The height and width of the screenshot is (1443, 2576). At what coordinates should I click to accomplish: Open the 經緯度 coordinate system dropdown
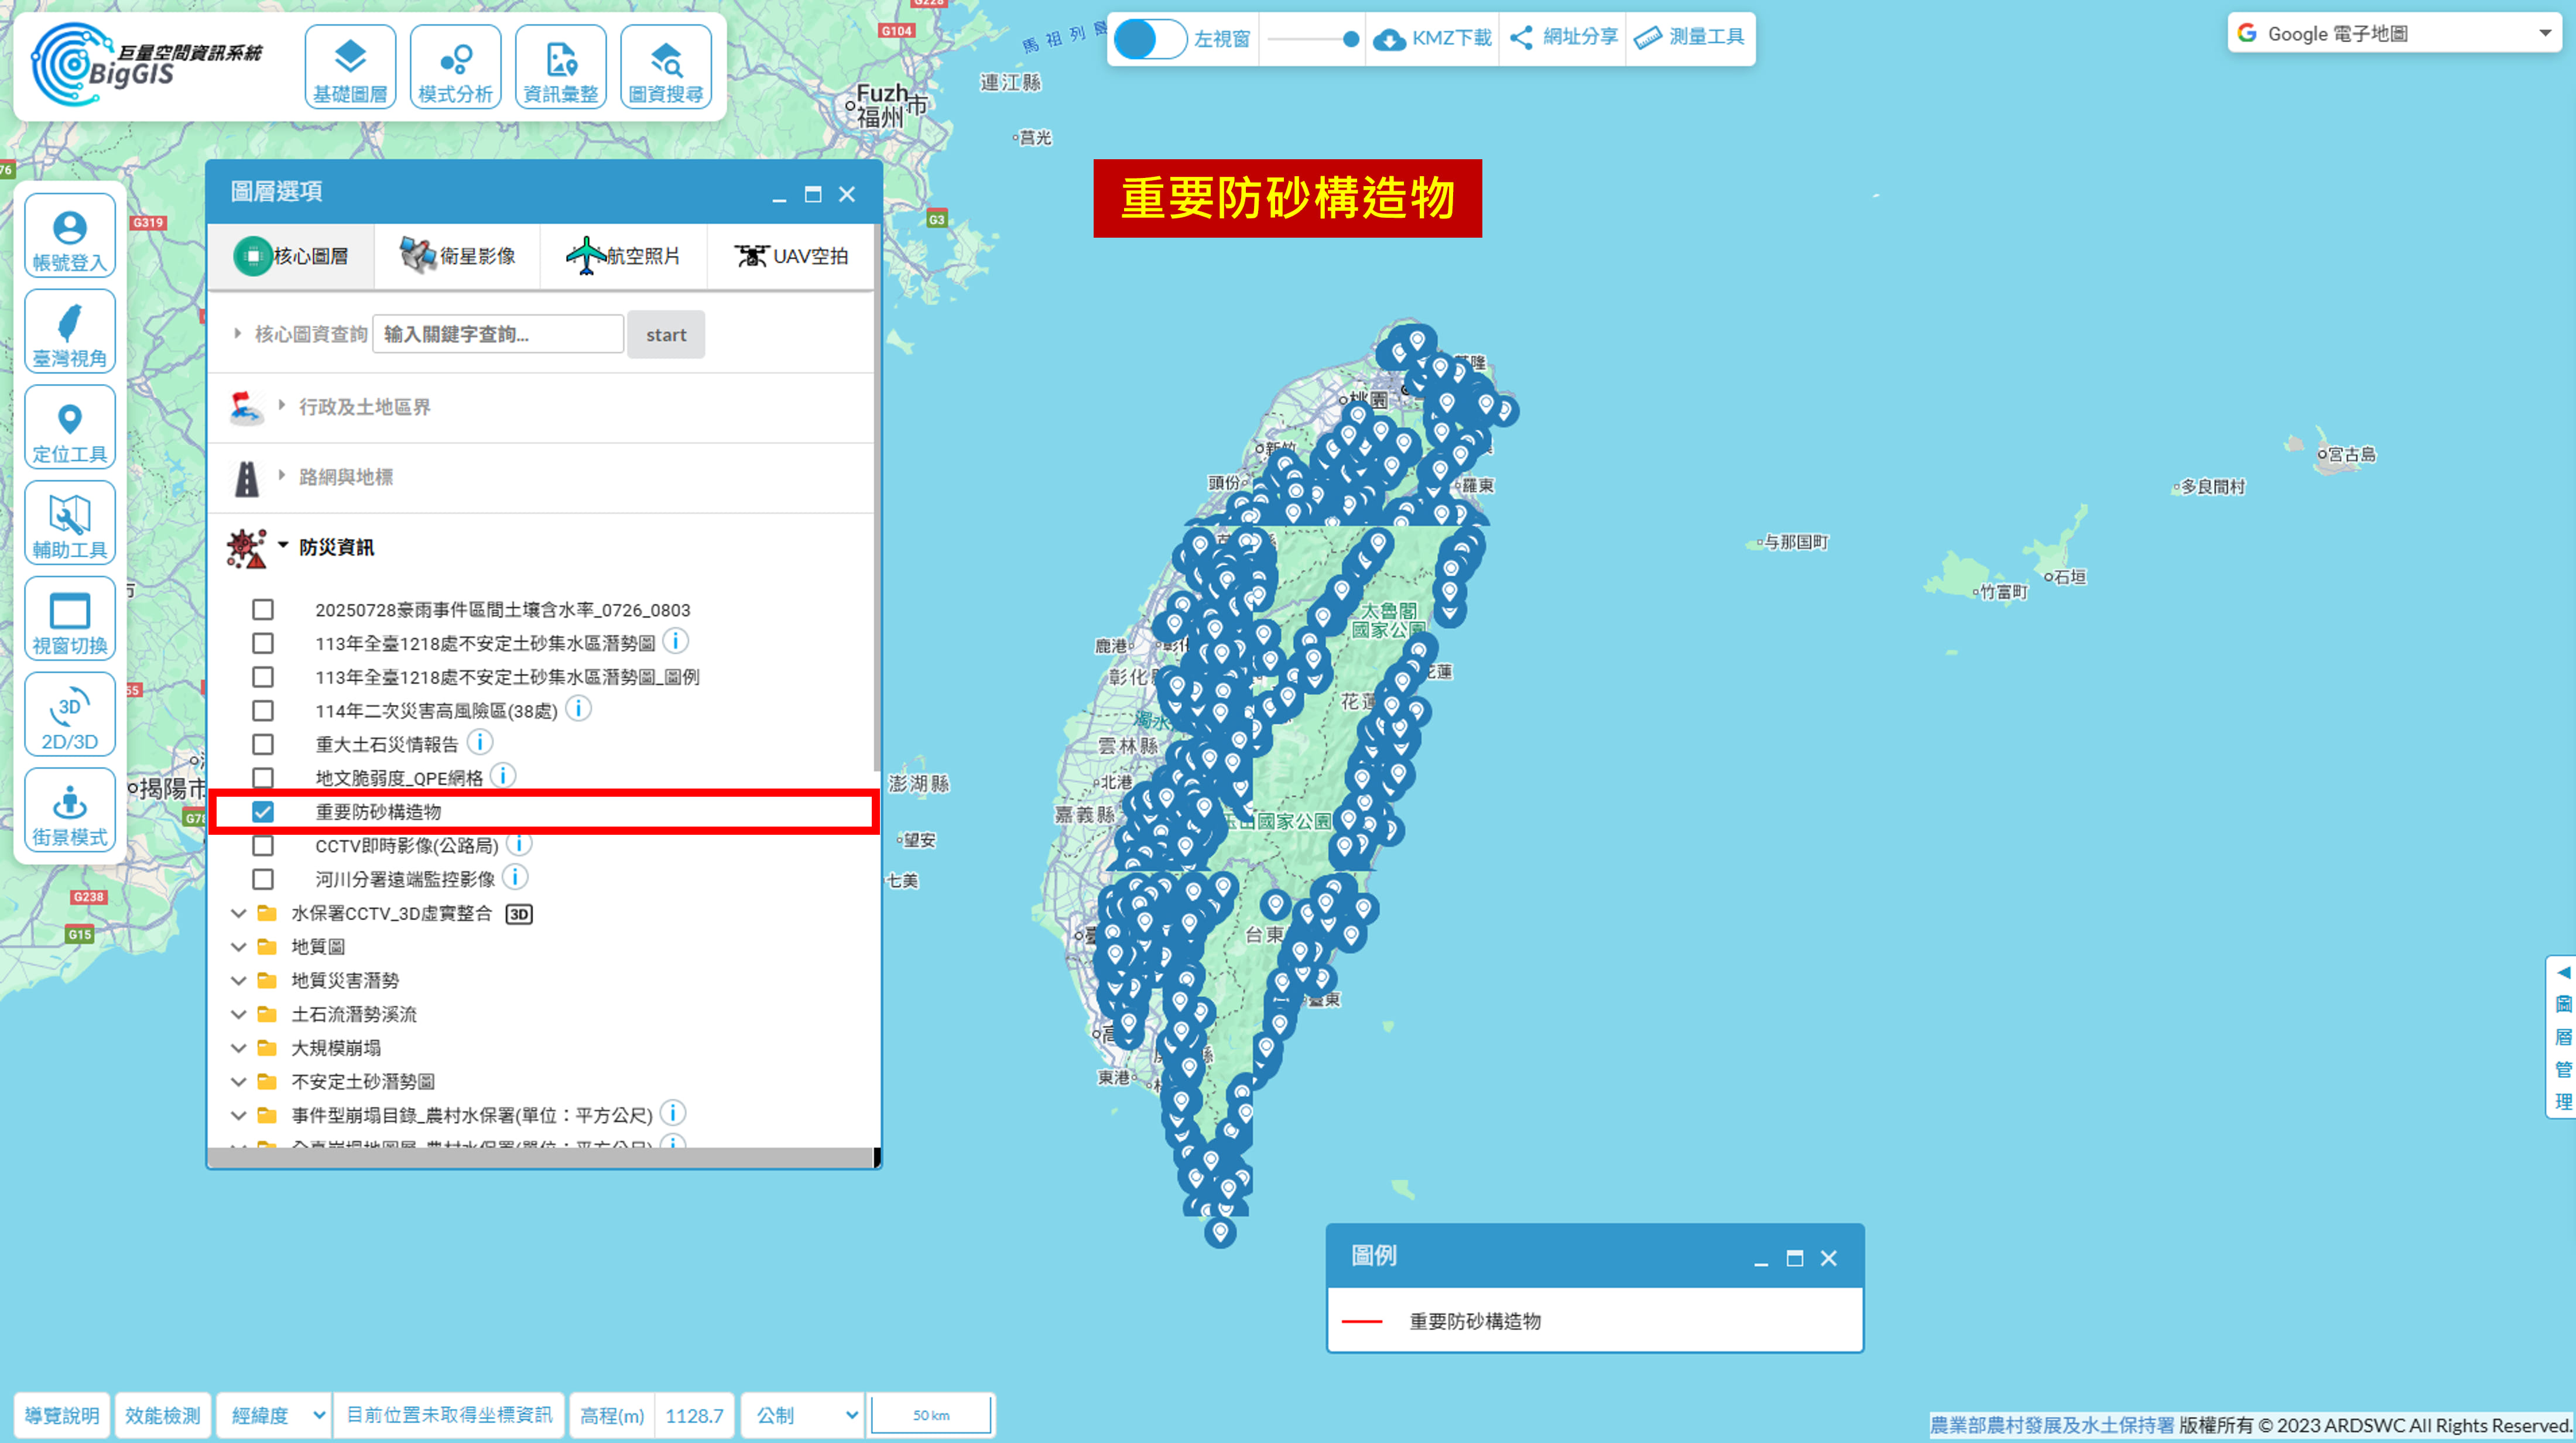point(275,1415)
